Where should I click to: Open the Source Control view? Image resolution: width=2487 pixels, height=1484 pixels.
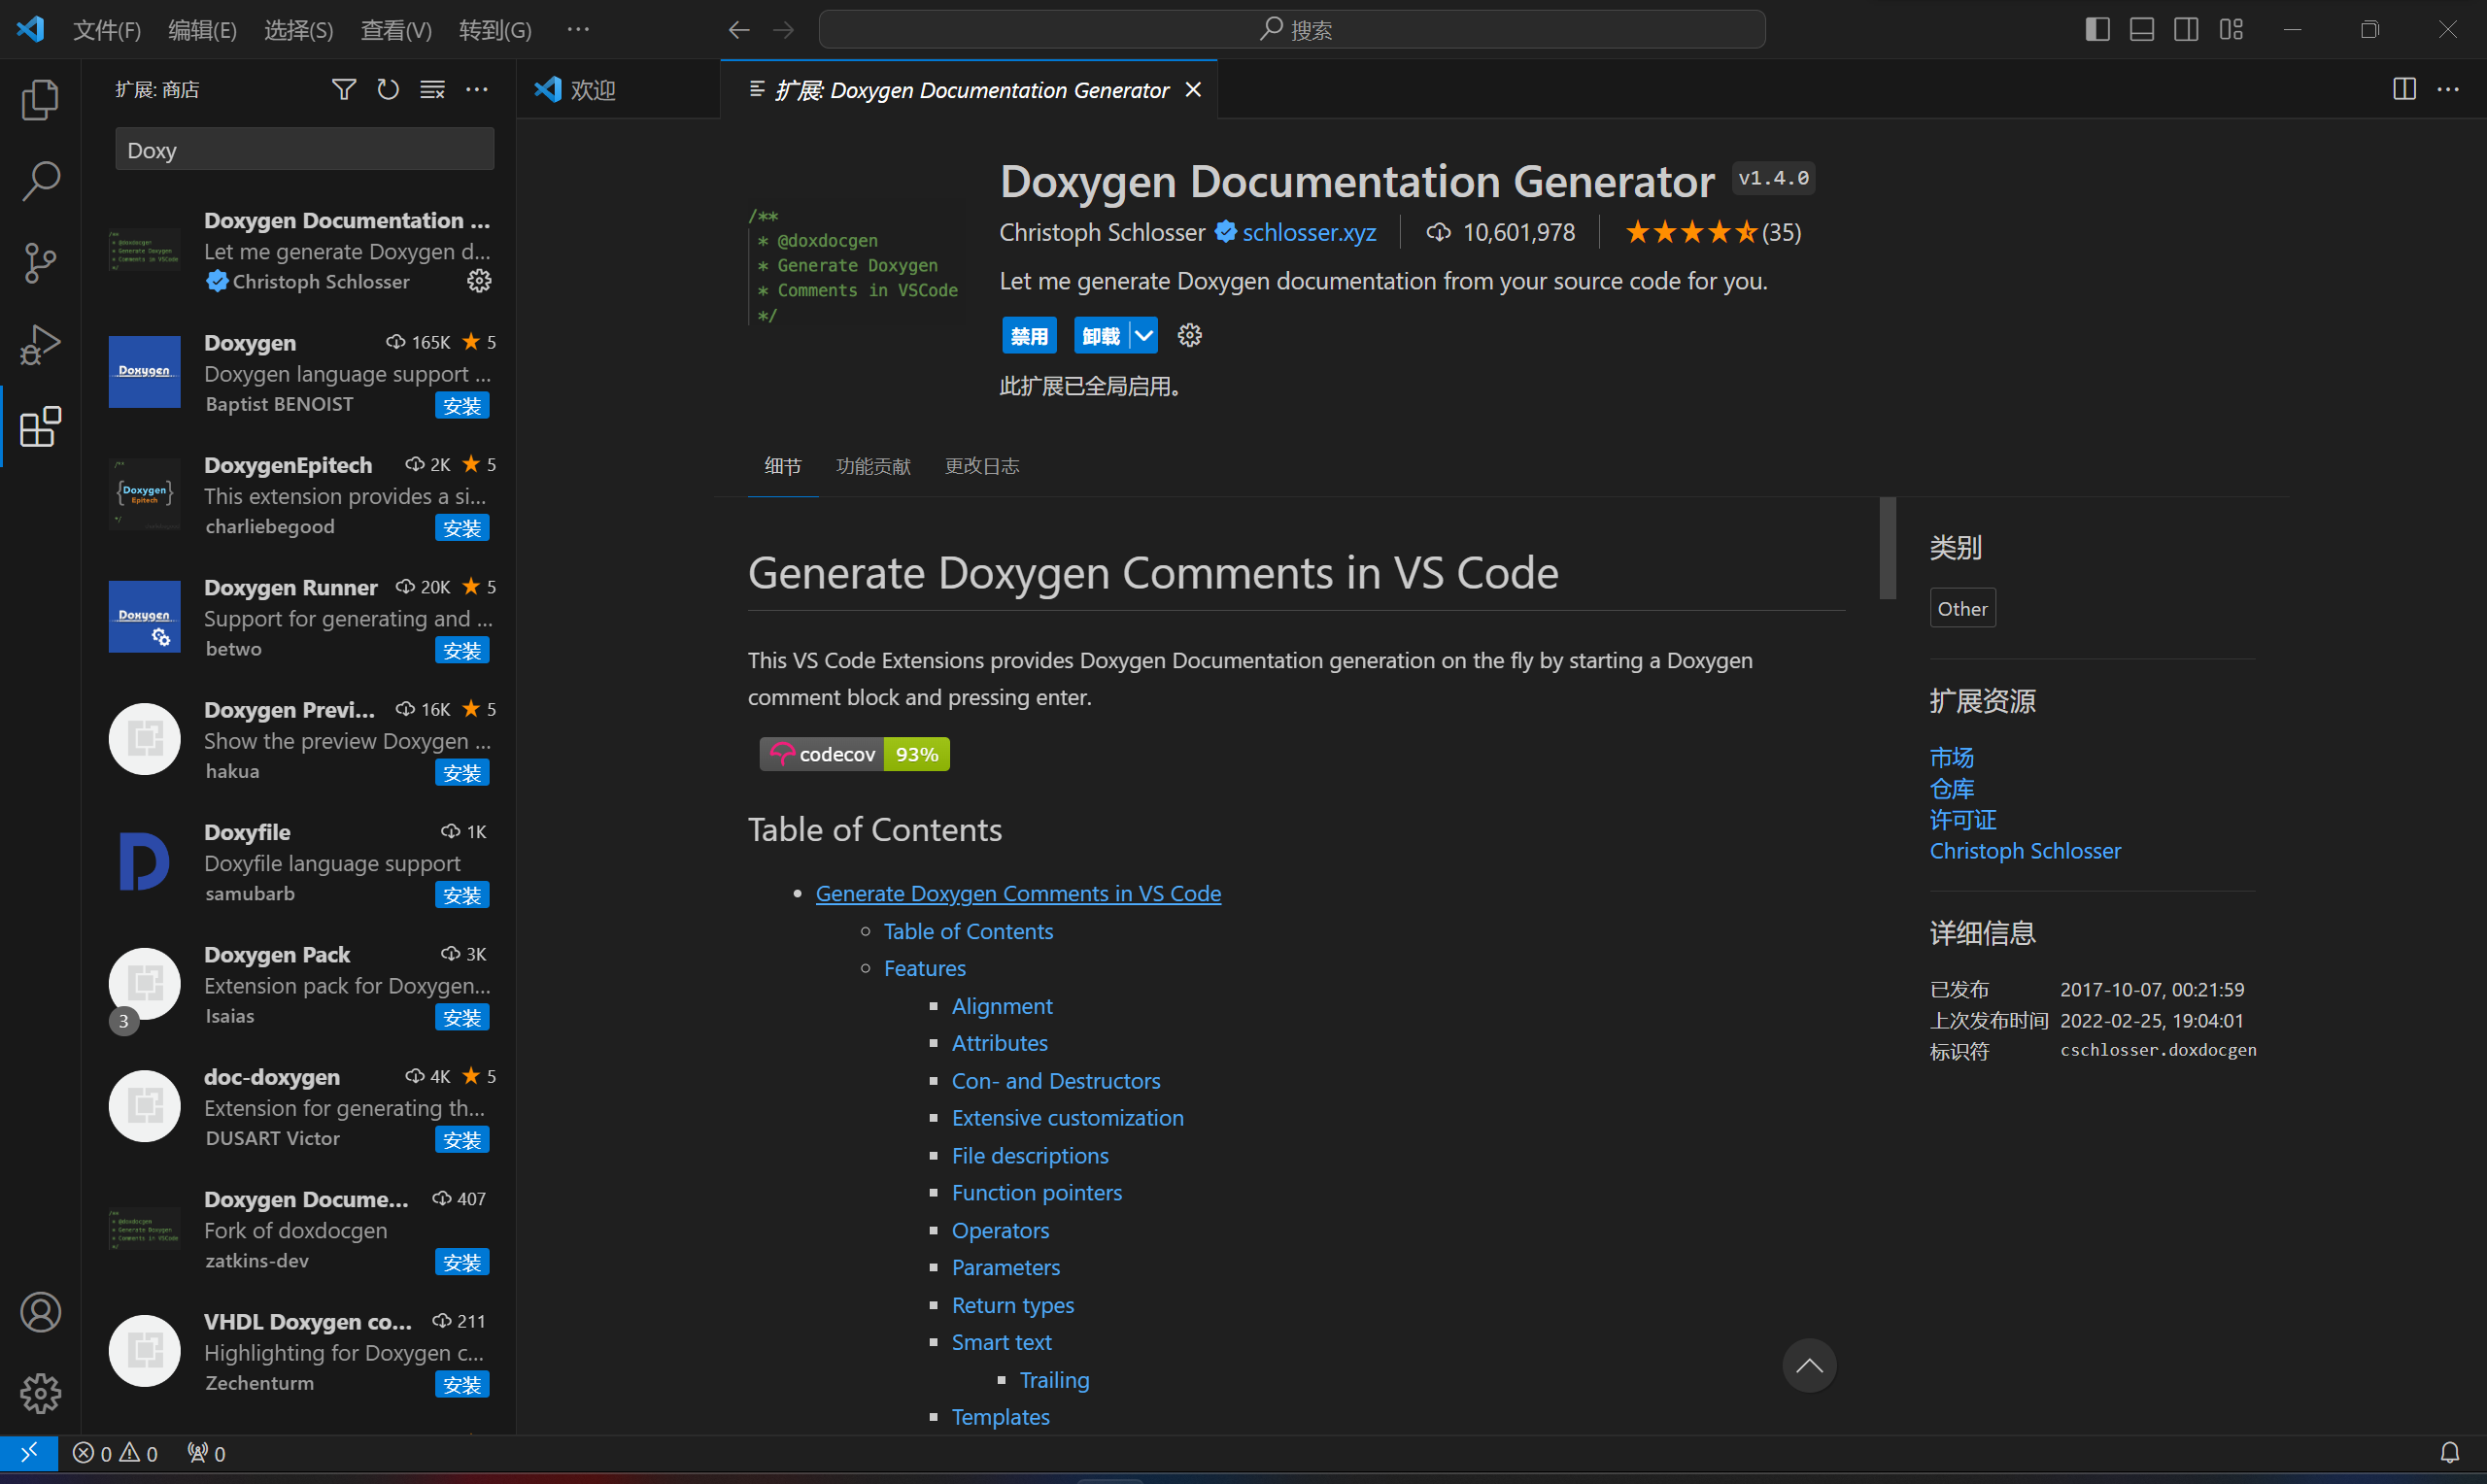[40, 263]
